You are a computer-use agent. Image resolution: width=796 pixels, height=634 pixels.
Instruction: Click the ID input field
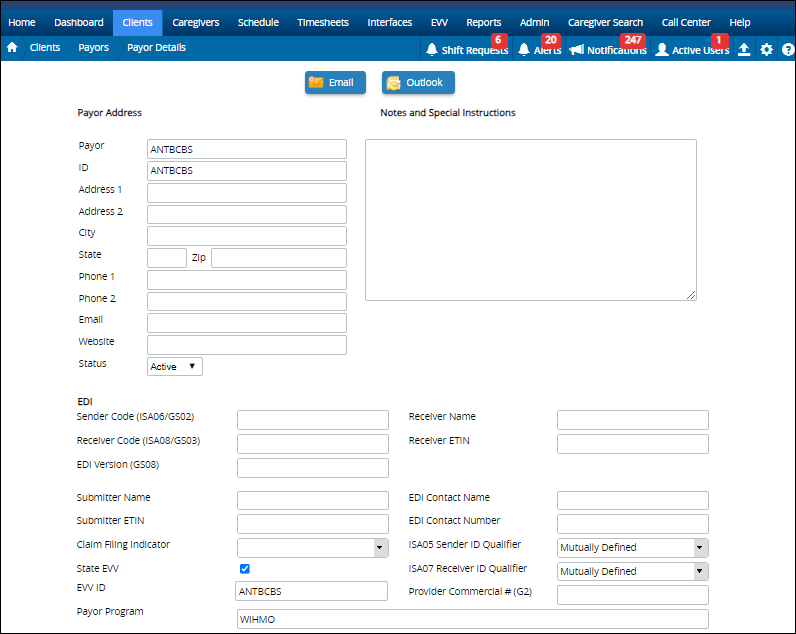pos(247,171)
